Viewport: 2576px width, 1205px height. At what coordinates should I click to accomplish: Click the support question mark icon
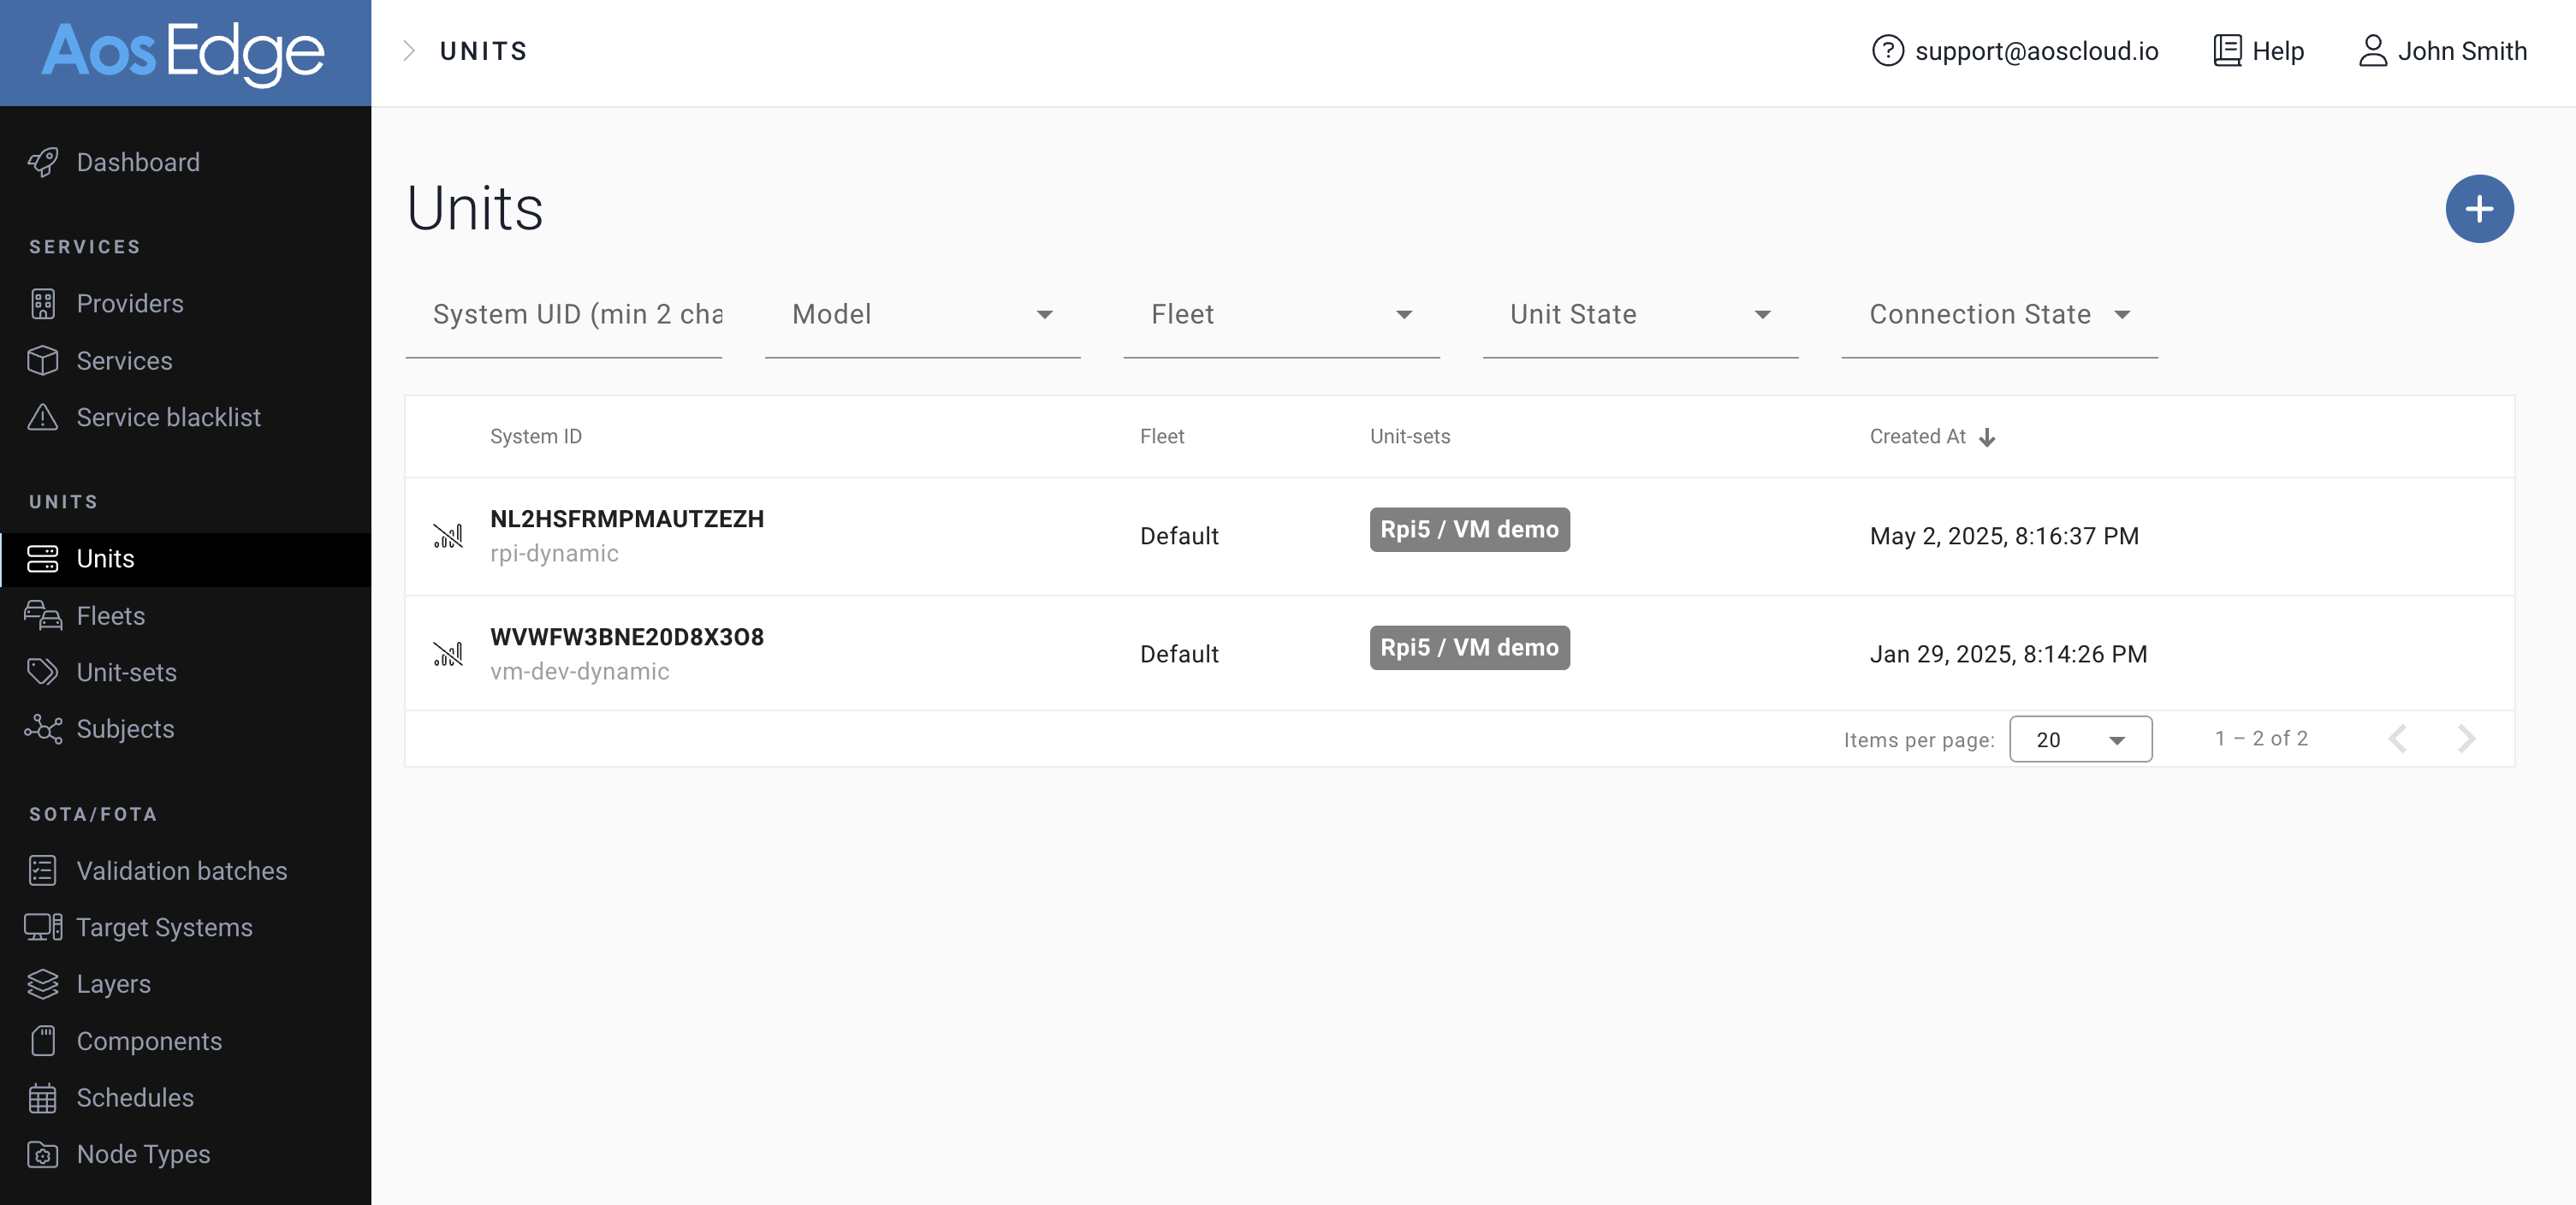1886,51
